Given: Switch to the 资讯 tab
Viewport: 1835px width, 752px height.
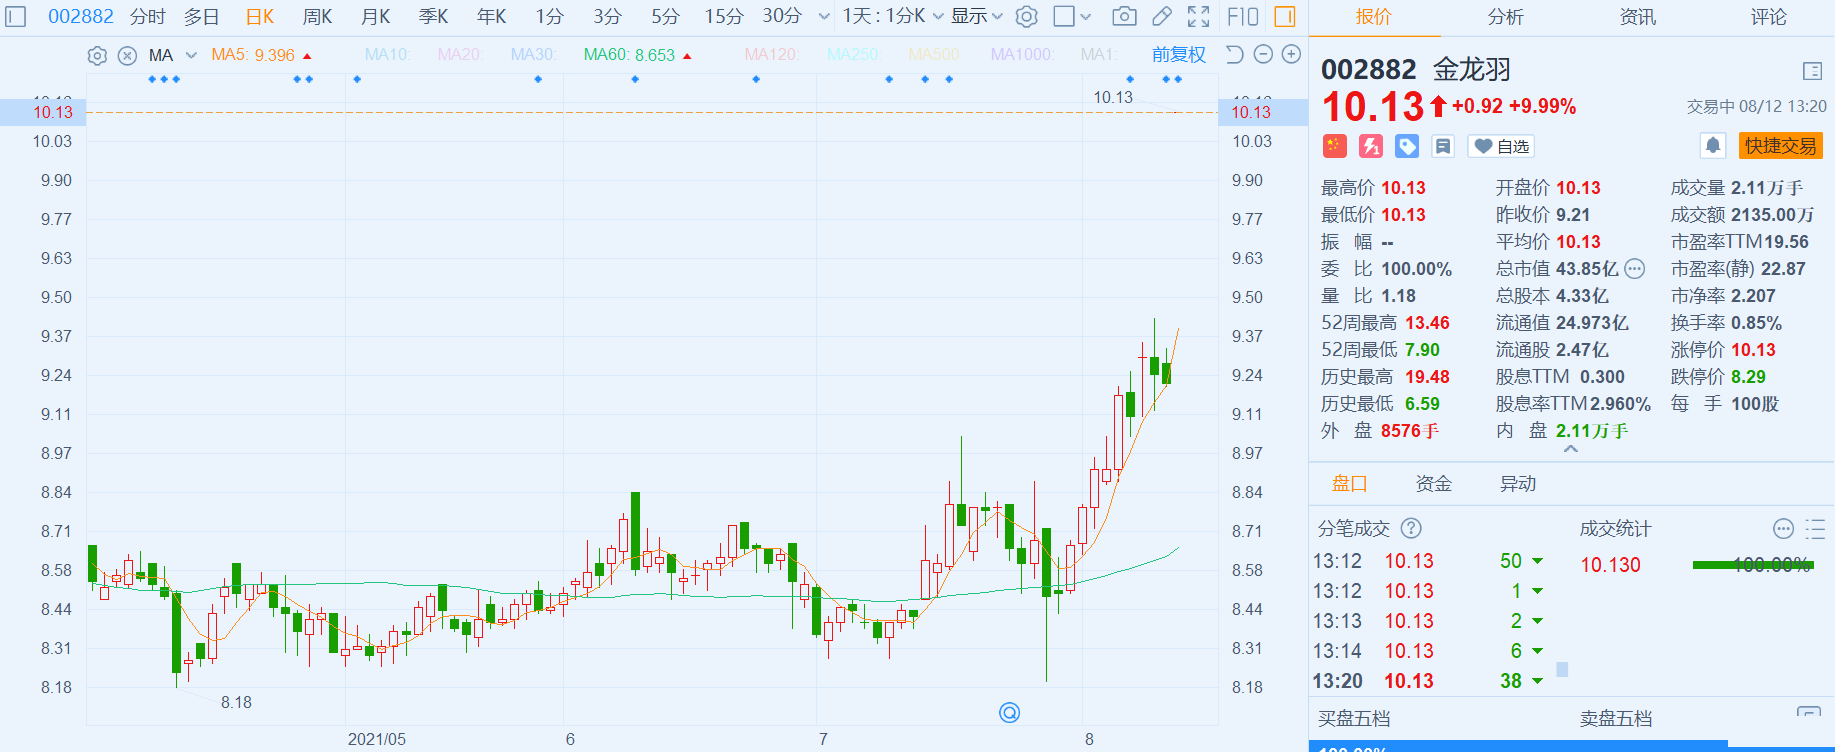Looking at the screenshot, I should click(x=1637, y=17).
